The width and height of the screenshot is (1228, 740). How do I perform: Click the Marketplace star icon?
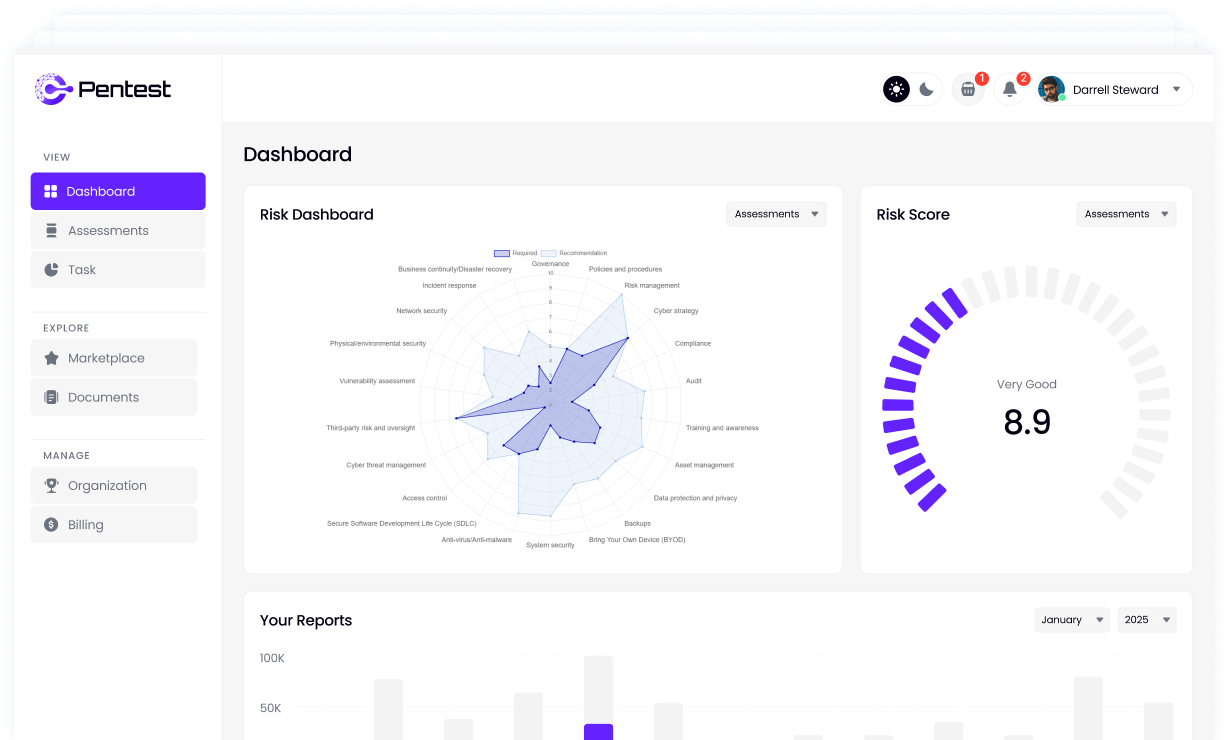point(51,358)
